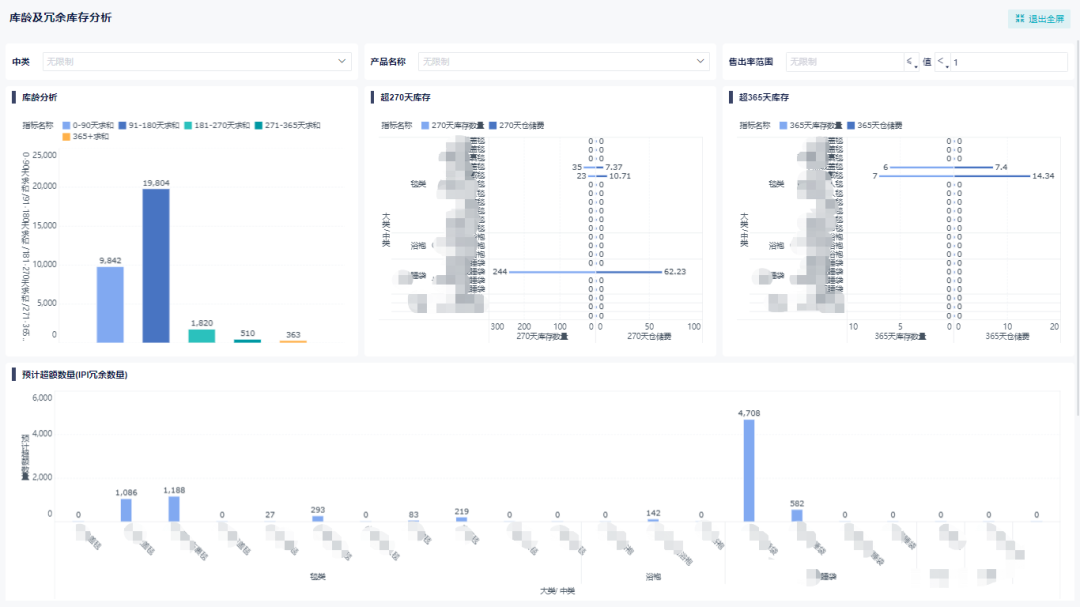Toggle the 91-180天求和 legend swatch
This screenshot has width=1080, height=607.
coord(122,125)
